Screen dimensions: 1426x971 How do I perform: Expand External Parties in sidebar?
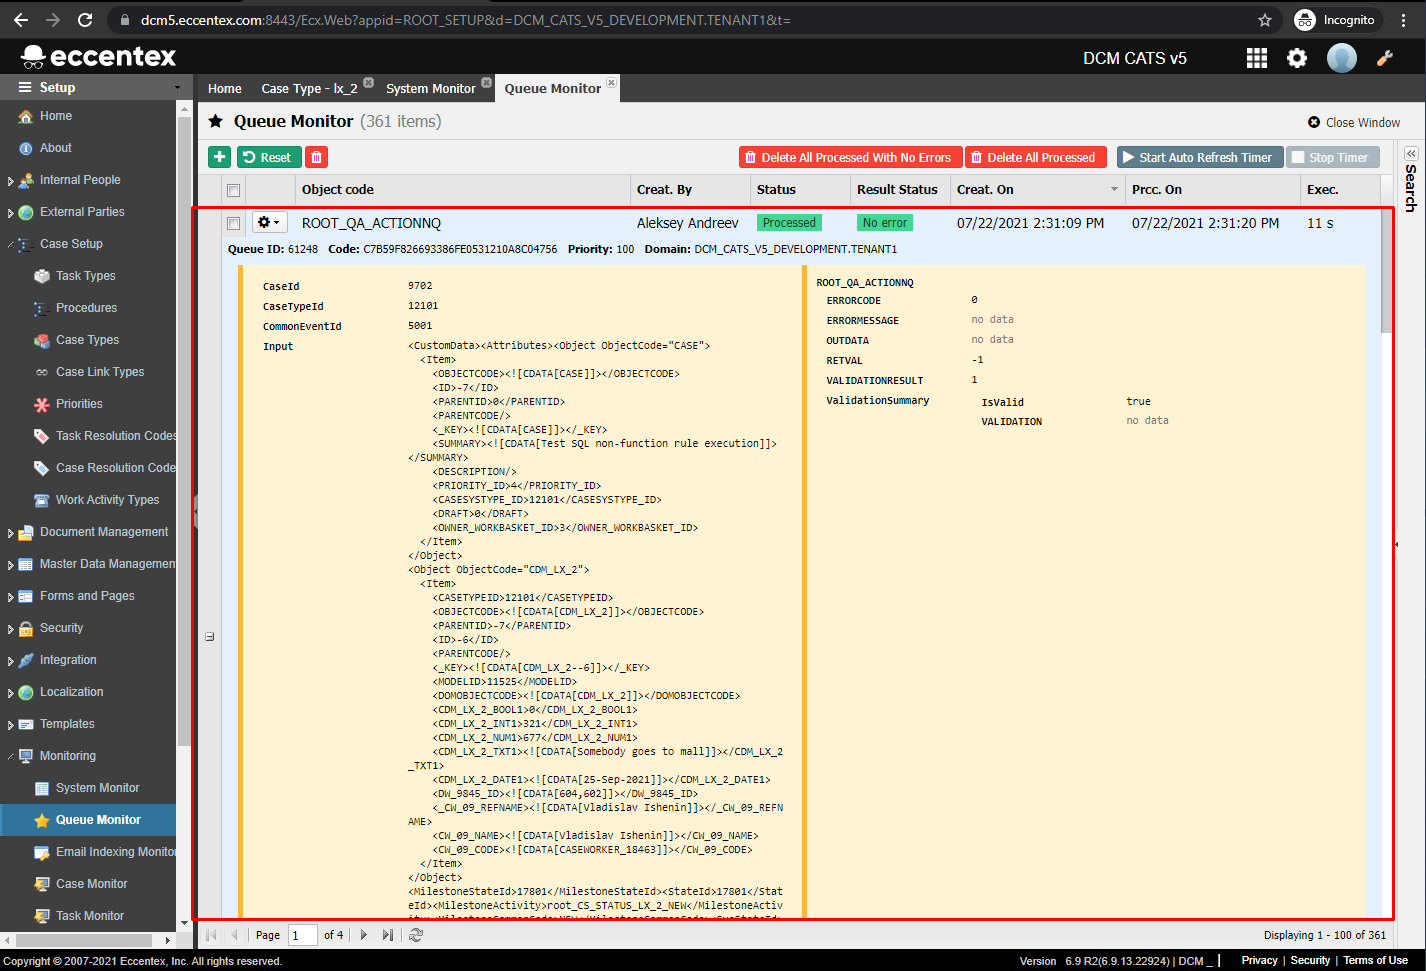pyautogui.click(x=10, y=213)
